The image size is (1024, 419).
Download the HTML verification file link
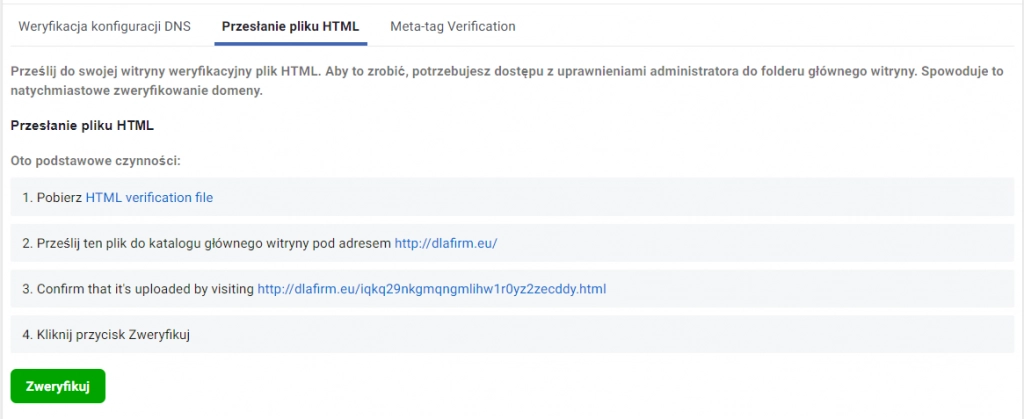click(149, 197)
